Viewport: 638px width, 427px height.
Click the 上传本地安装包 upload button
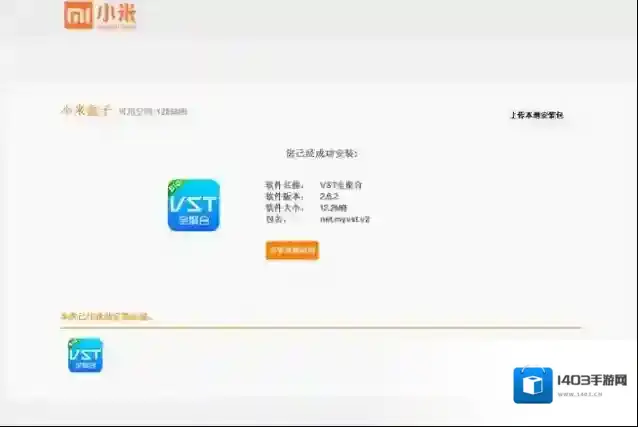537,115
